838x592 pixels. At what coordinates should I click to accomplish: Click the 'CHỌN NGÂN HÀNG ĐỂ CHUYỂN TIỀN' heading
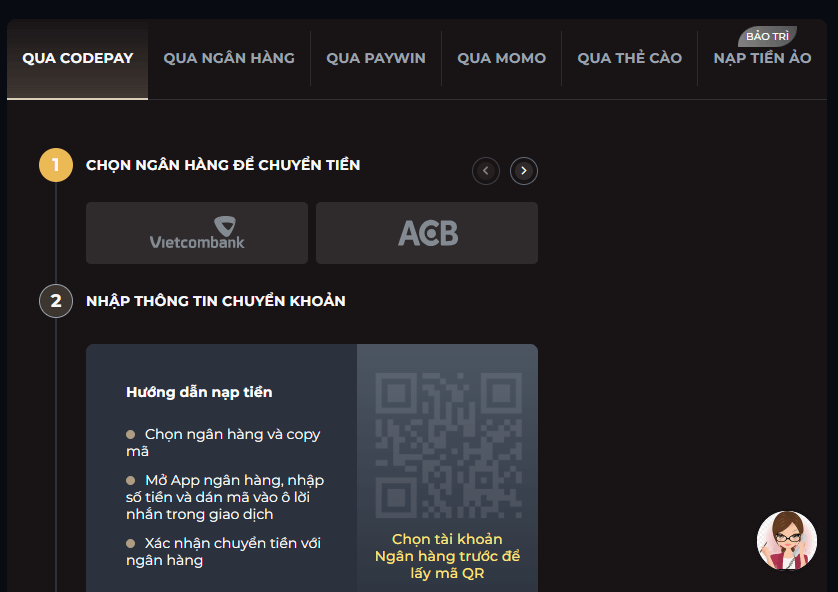tap(223, 165)
